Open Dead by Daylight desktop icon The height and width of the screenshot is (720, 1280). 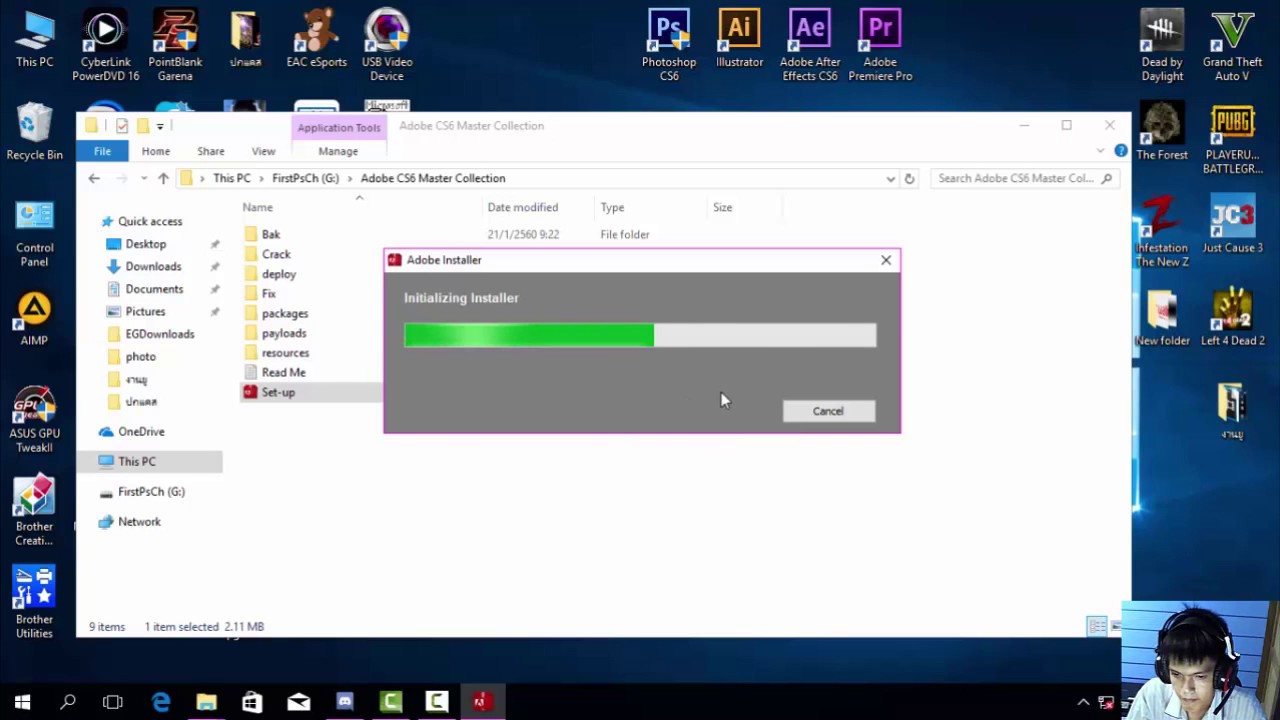coord(1162,45)
